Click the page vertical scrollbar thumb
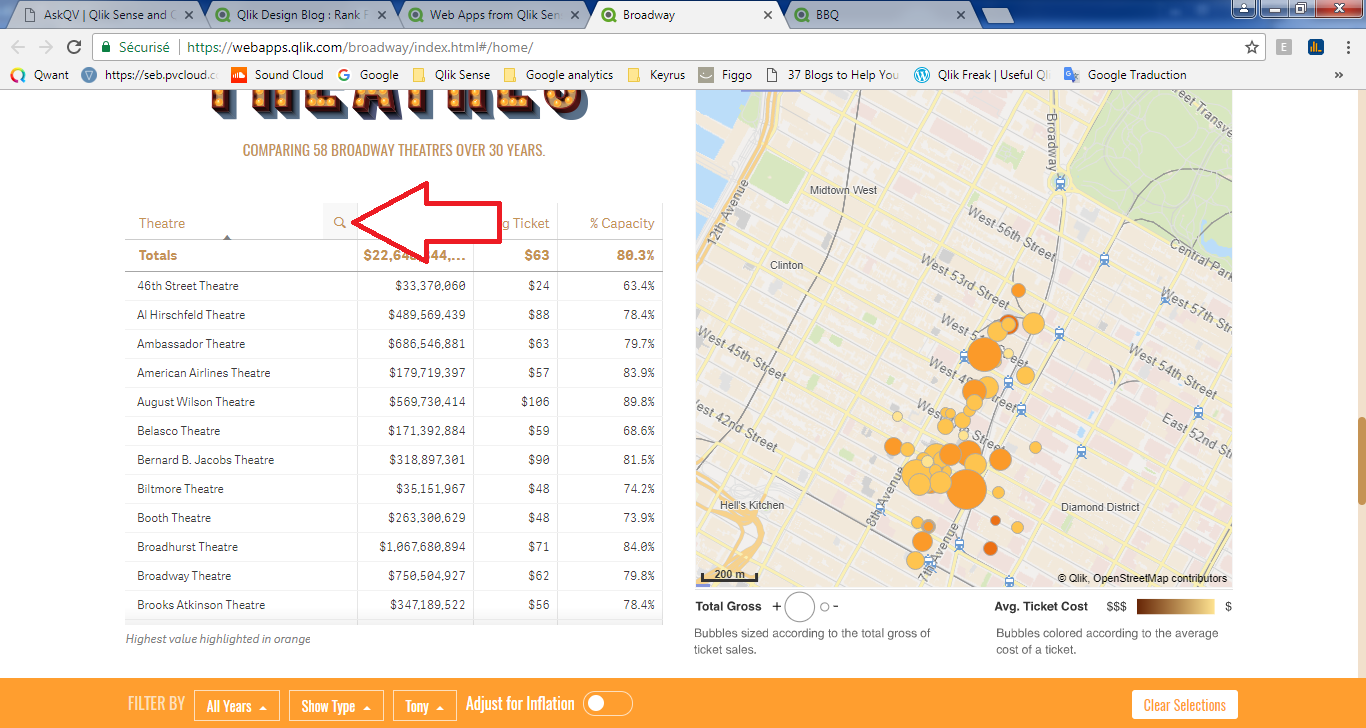 click(1360, 461)
